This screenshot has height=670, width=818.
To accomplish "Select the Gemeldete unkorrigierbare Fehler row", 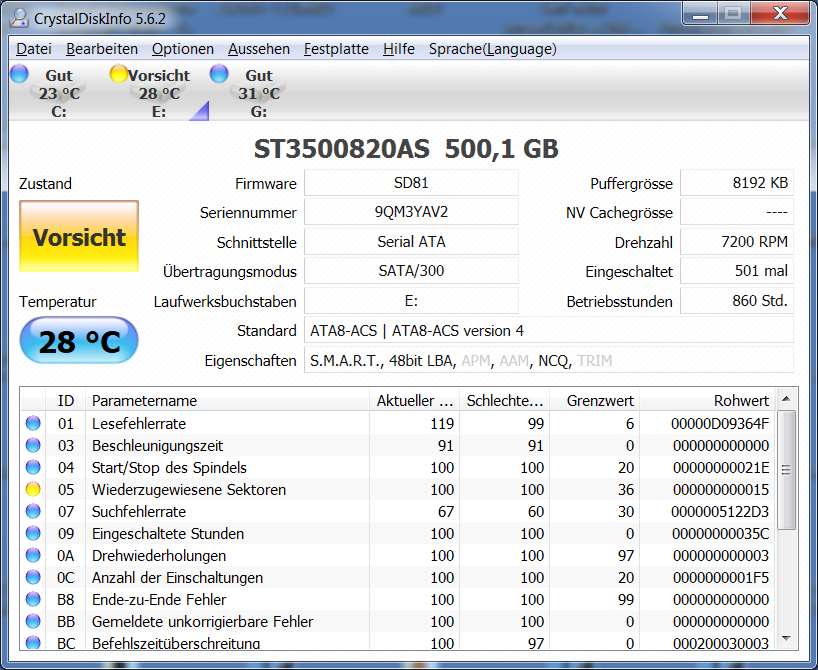I will [398, 621].
